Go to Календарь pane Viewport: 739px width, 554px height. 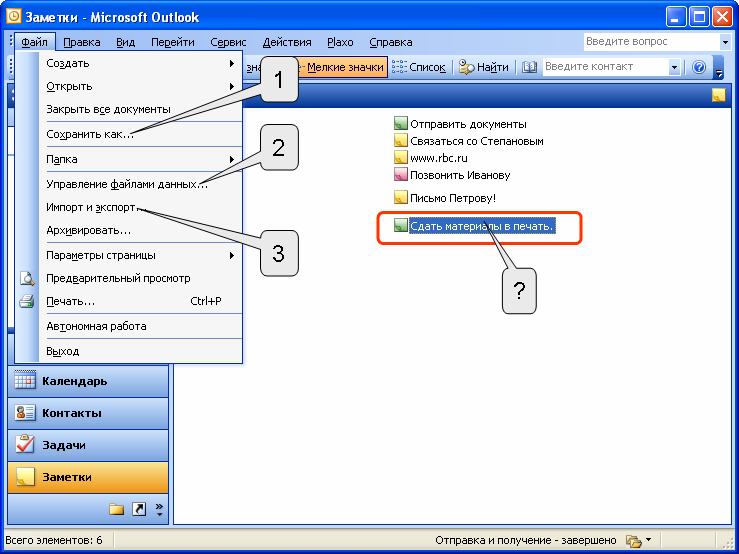point(88,381)
